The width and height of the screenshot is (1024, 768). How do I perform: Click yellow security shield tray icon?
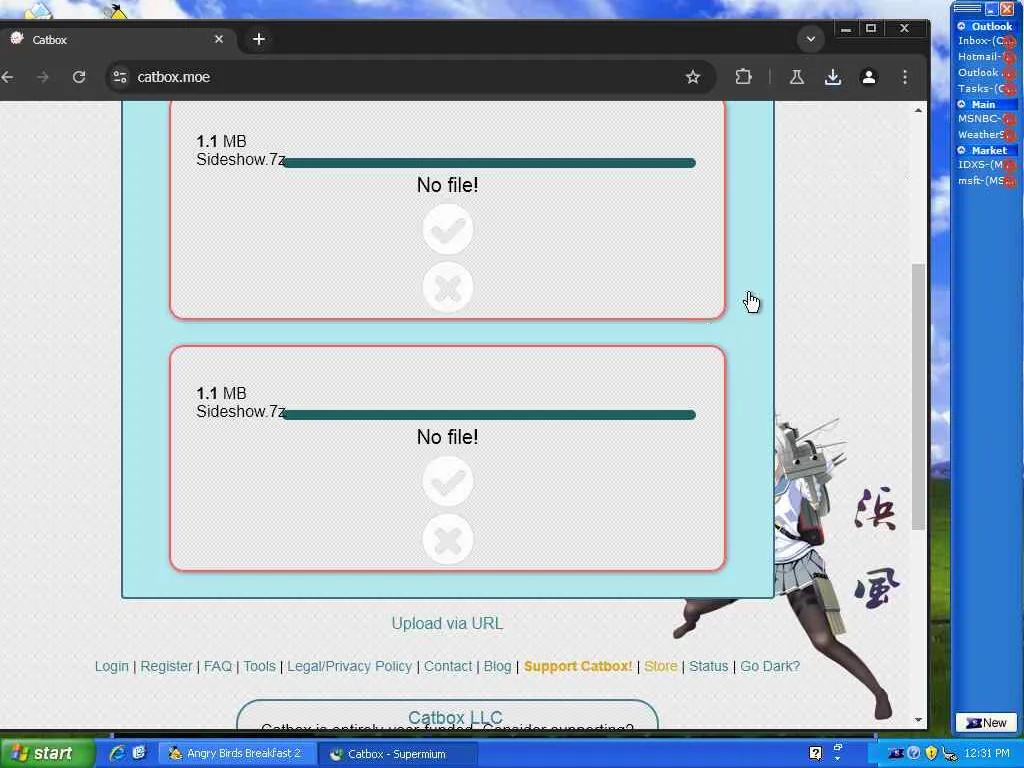931,754
